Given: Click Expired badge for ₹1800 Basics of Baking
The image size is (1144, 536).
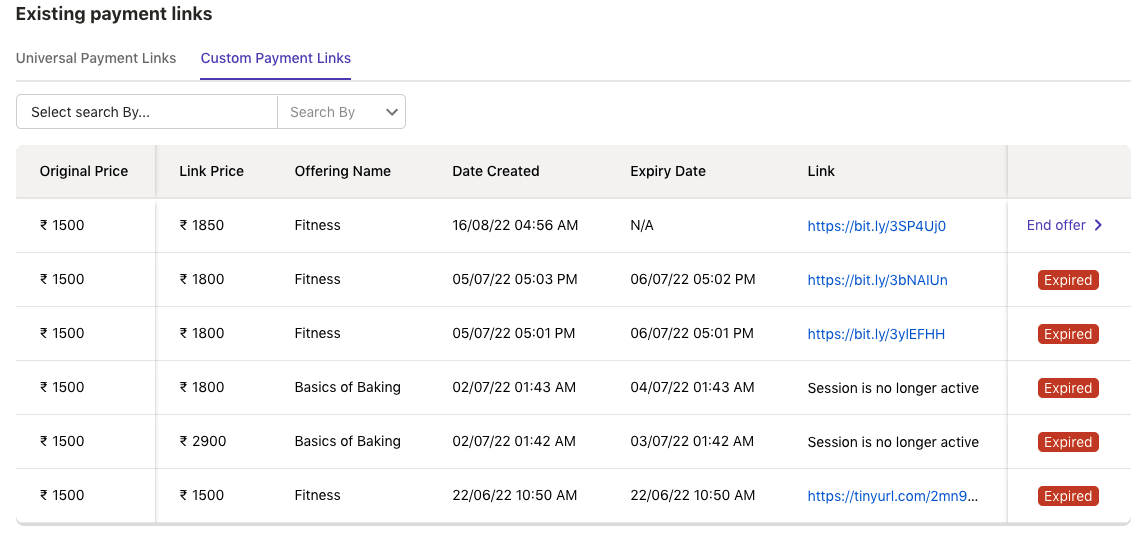Looking at the screenshot, I should tap(1068, 388).
